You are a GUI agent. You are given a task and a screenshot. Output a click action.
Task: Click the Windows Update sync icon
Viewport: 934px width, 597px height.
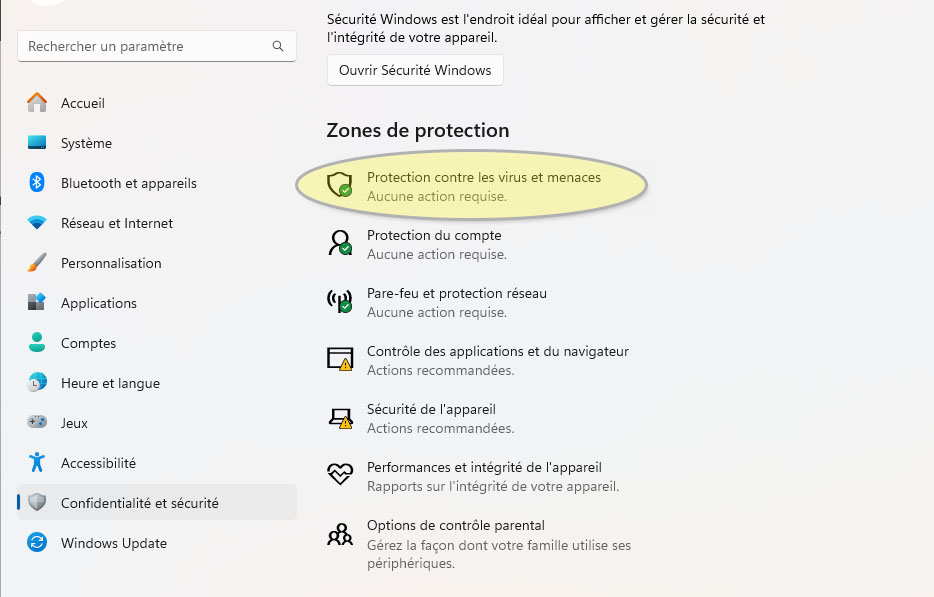pyautogui.click(x=37, y=542)
